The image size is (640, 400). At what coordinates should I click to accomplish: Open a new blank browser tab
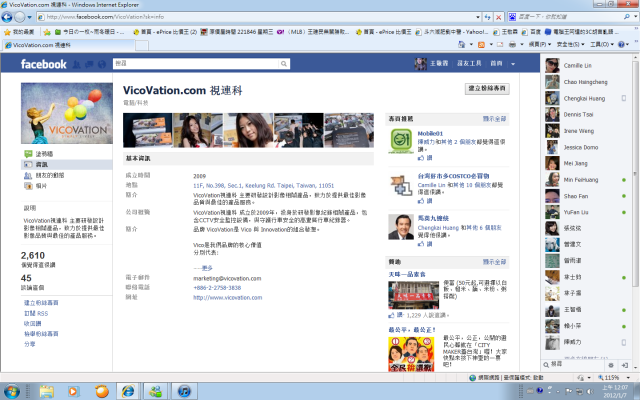(142, 46)
